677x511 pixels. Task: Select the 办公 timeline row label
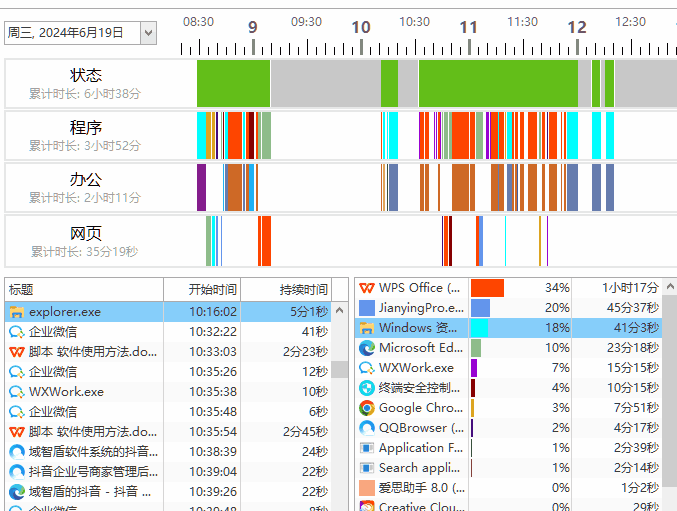[85, 180]
